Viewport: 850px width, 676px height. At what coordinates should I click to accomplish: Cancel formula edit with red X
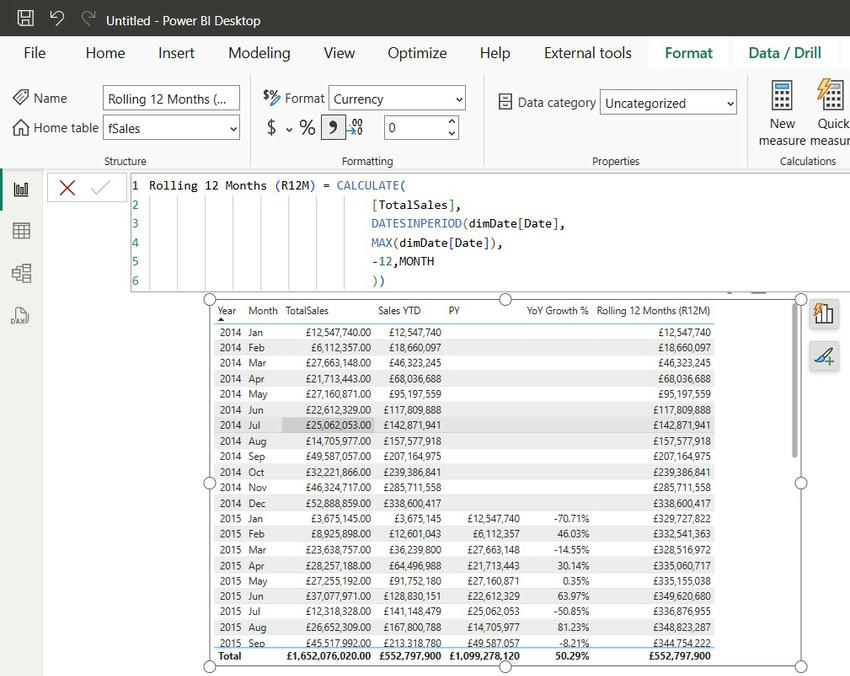pos(67,188)
